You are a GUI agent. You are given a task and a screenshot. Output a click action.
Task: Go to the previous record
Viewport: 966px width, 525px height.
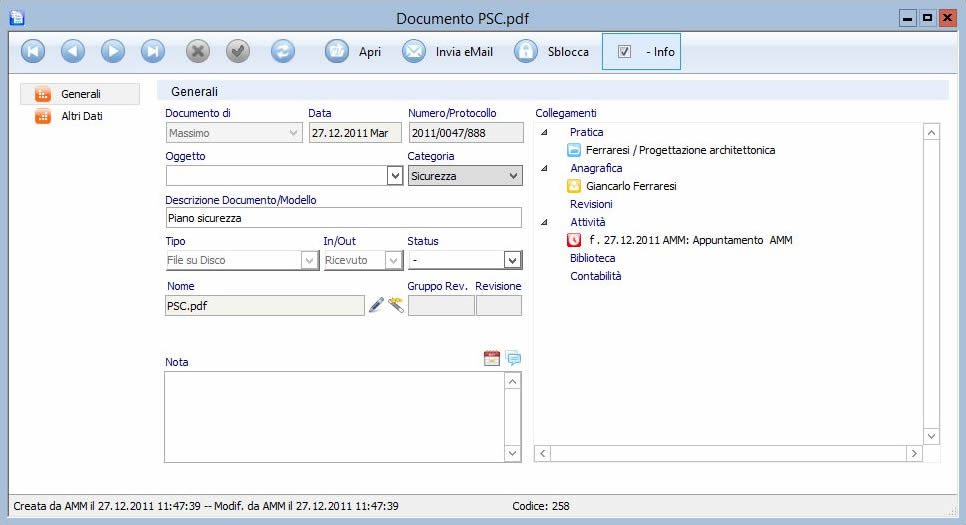point(73,51)
